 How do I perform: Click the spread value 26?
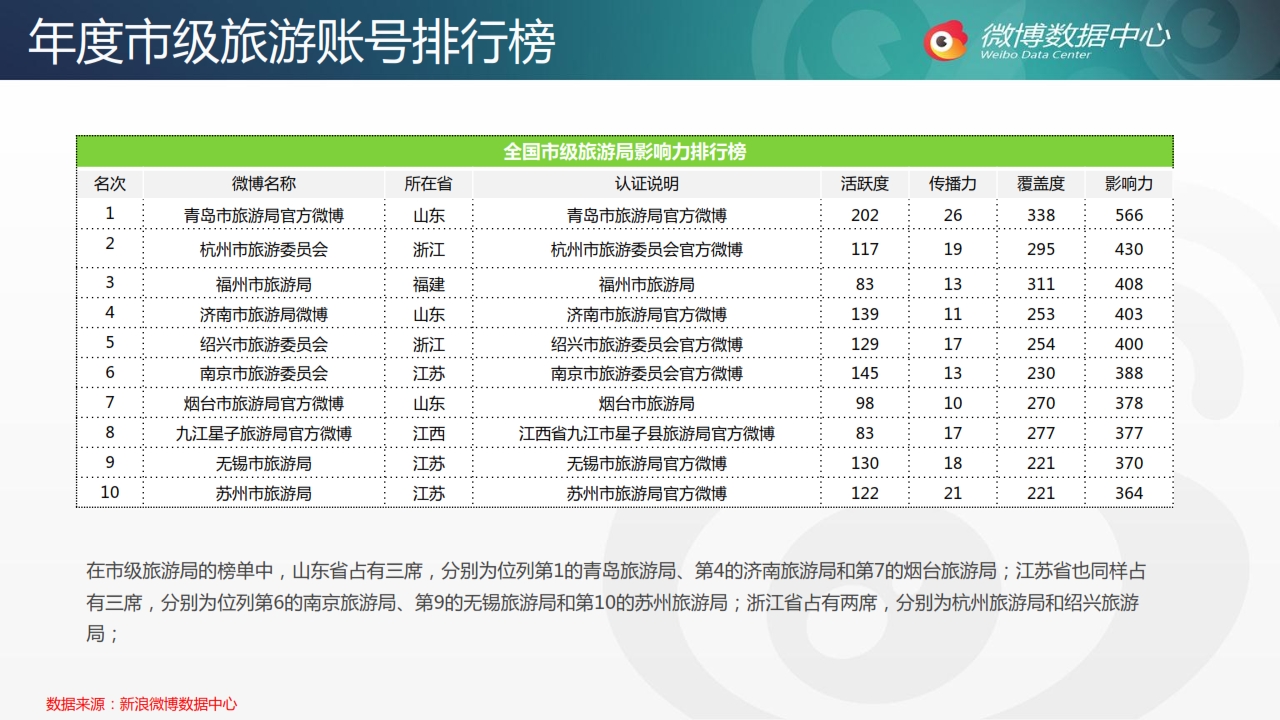[x=953, y=215]
